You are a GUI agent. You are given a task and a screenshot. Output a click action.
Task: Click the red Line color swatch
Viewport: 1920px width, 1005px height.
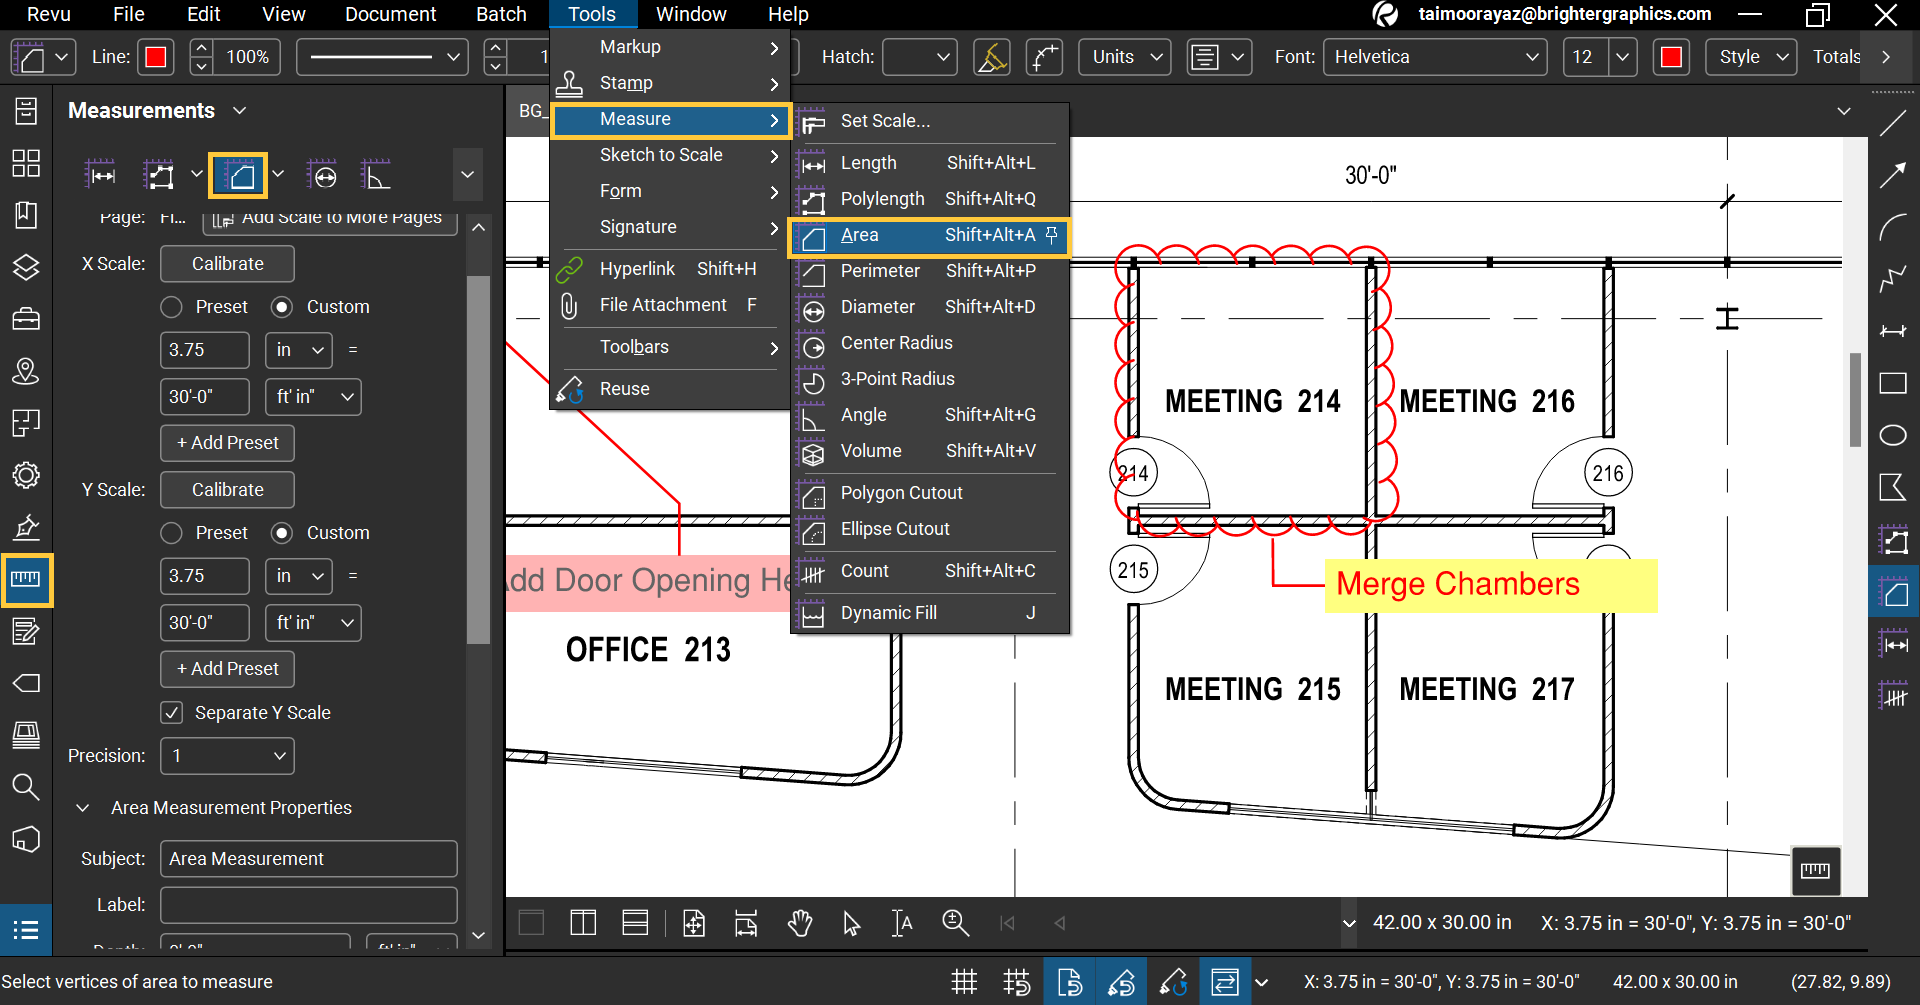[x=156, y=57]
